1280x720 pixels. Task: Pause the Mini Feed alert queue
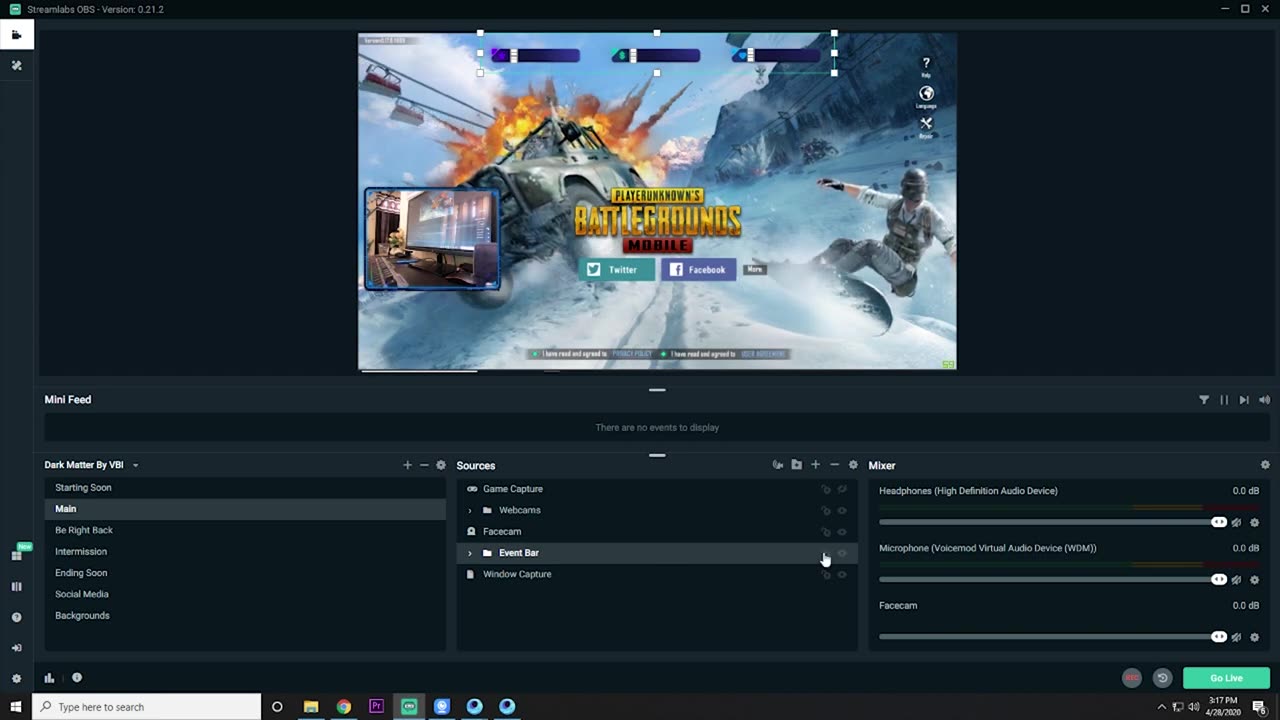(x=1224, y=400)
